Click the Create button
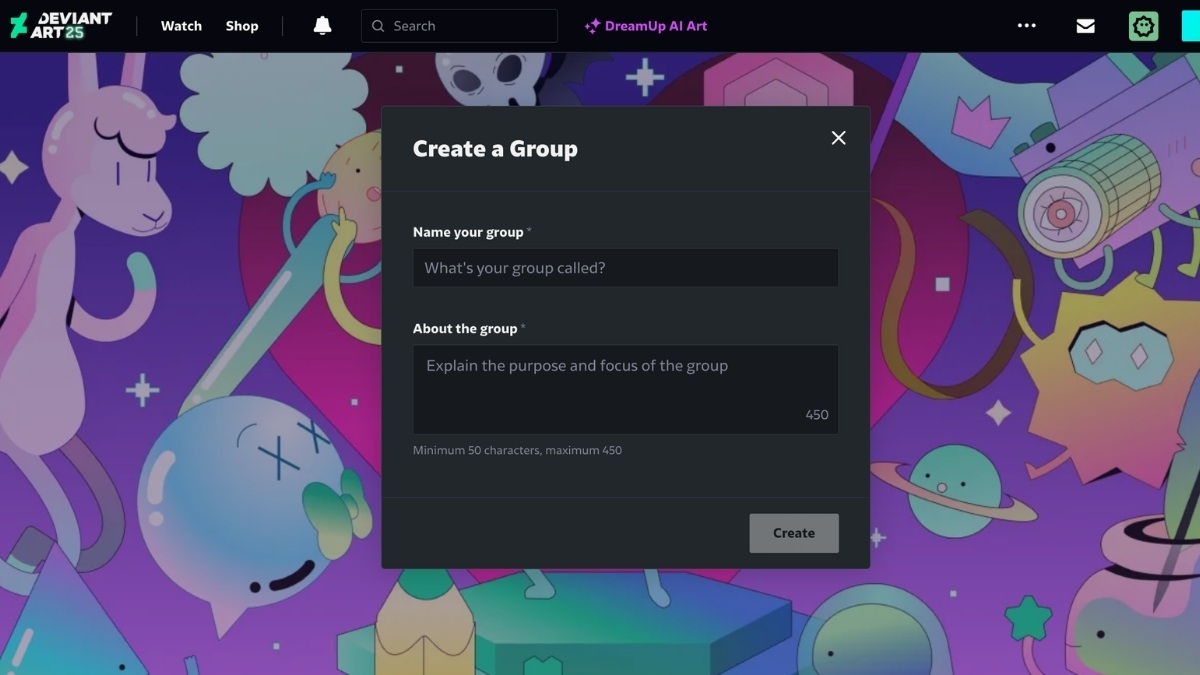This screenshot has height=675, width=1200. [794, 533]
